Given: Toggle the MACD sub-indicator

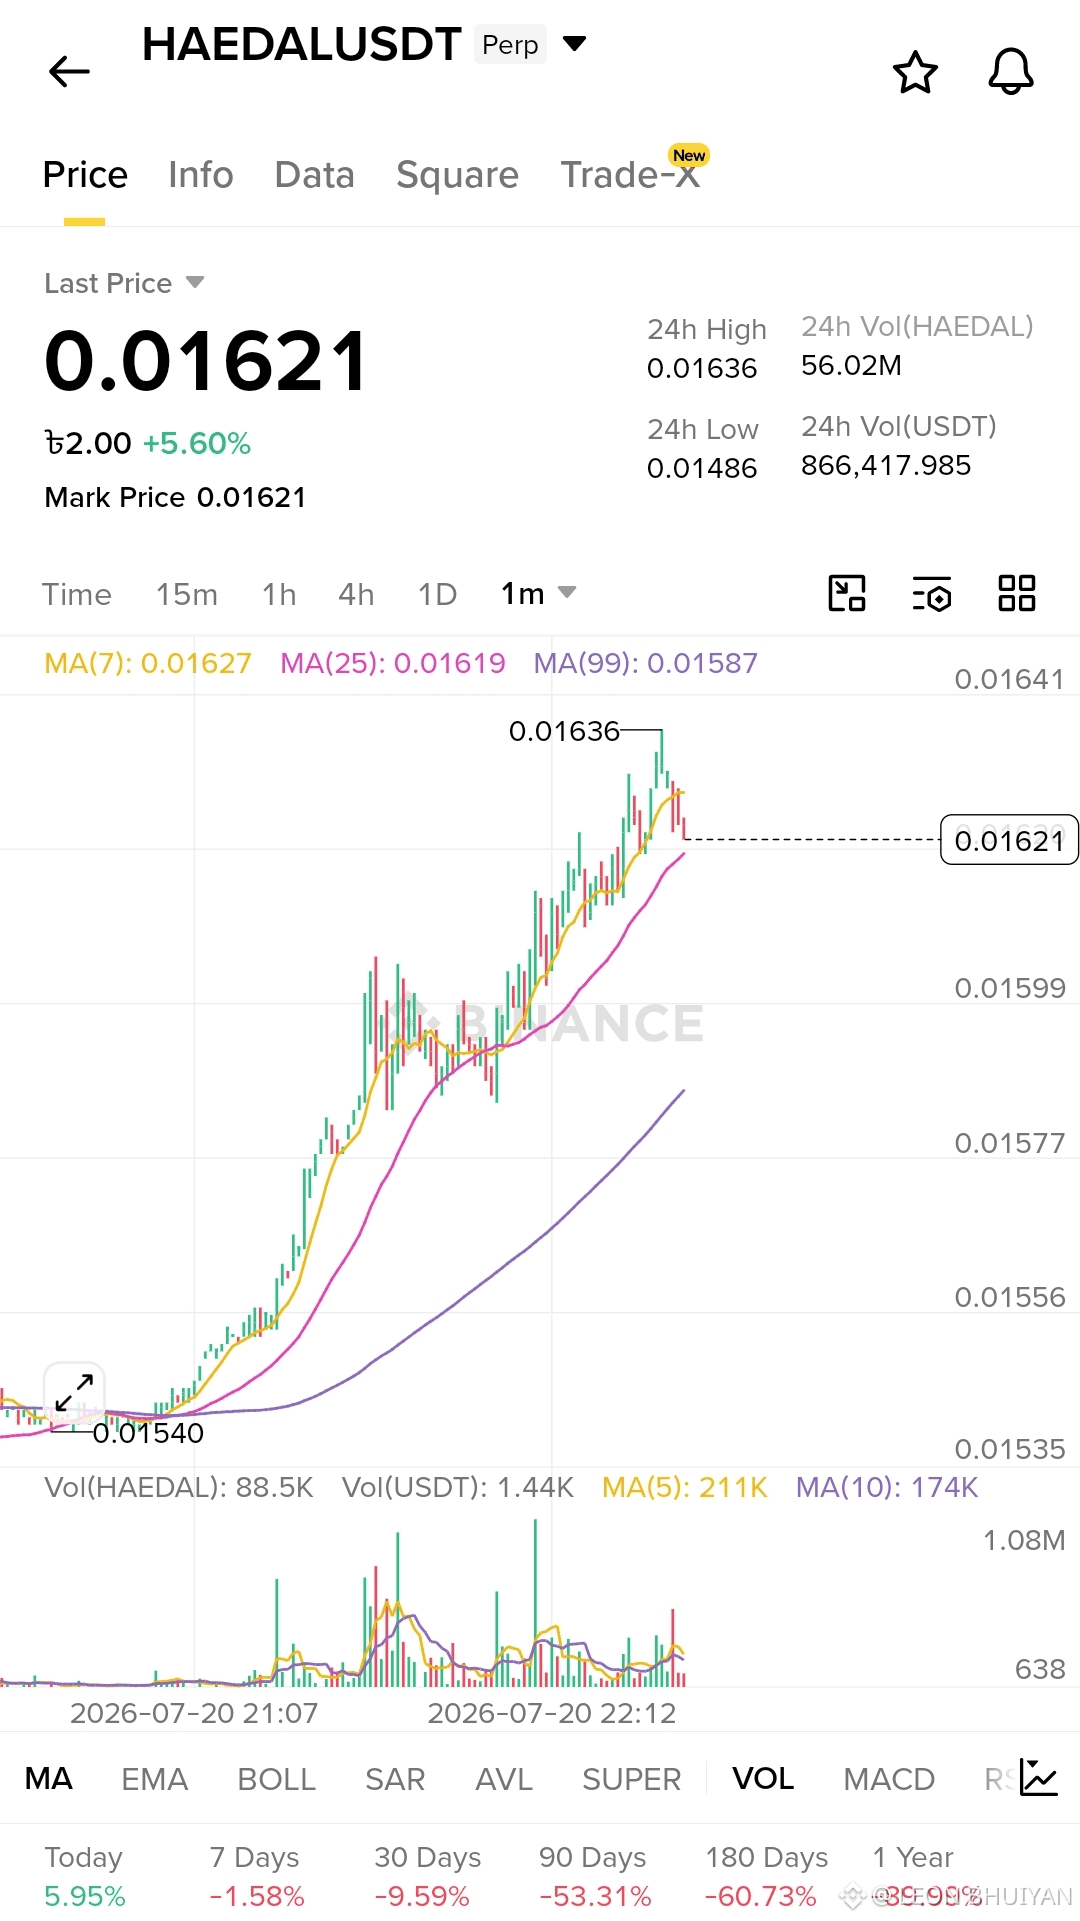Looking at the screenshot, I should point(889,1779).
